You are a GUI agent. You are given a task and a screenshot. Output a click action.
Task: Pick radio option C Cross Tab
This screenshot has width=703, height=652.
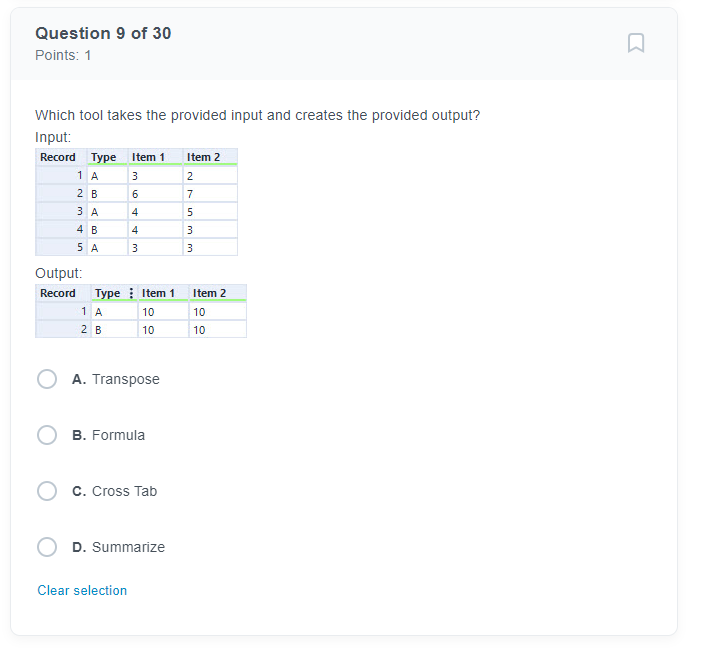(47, 491)
